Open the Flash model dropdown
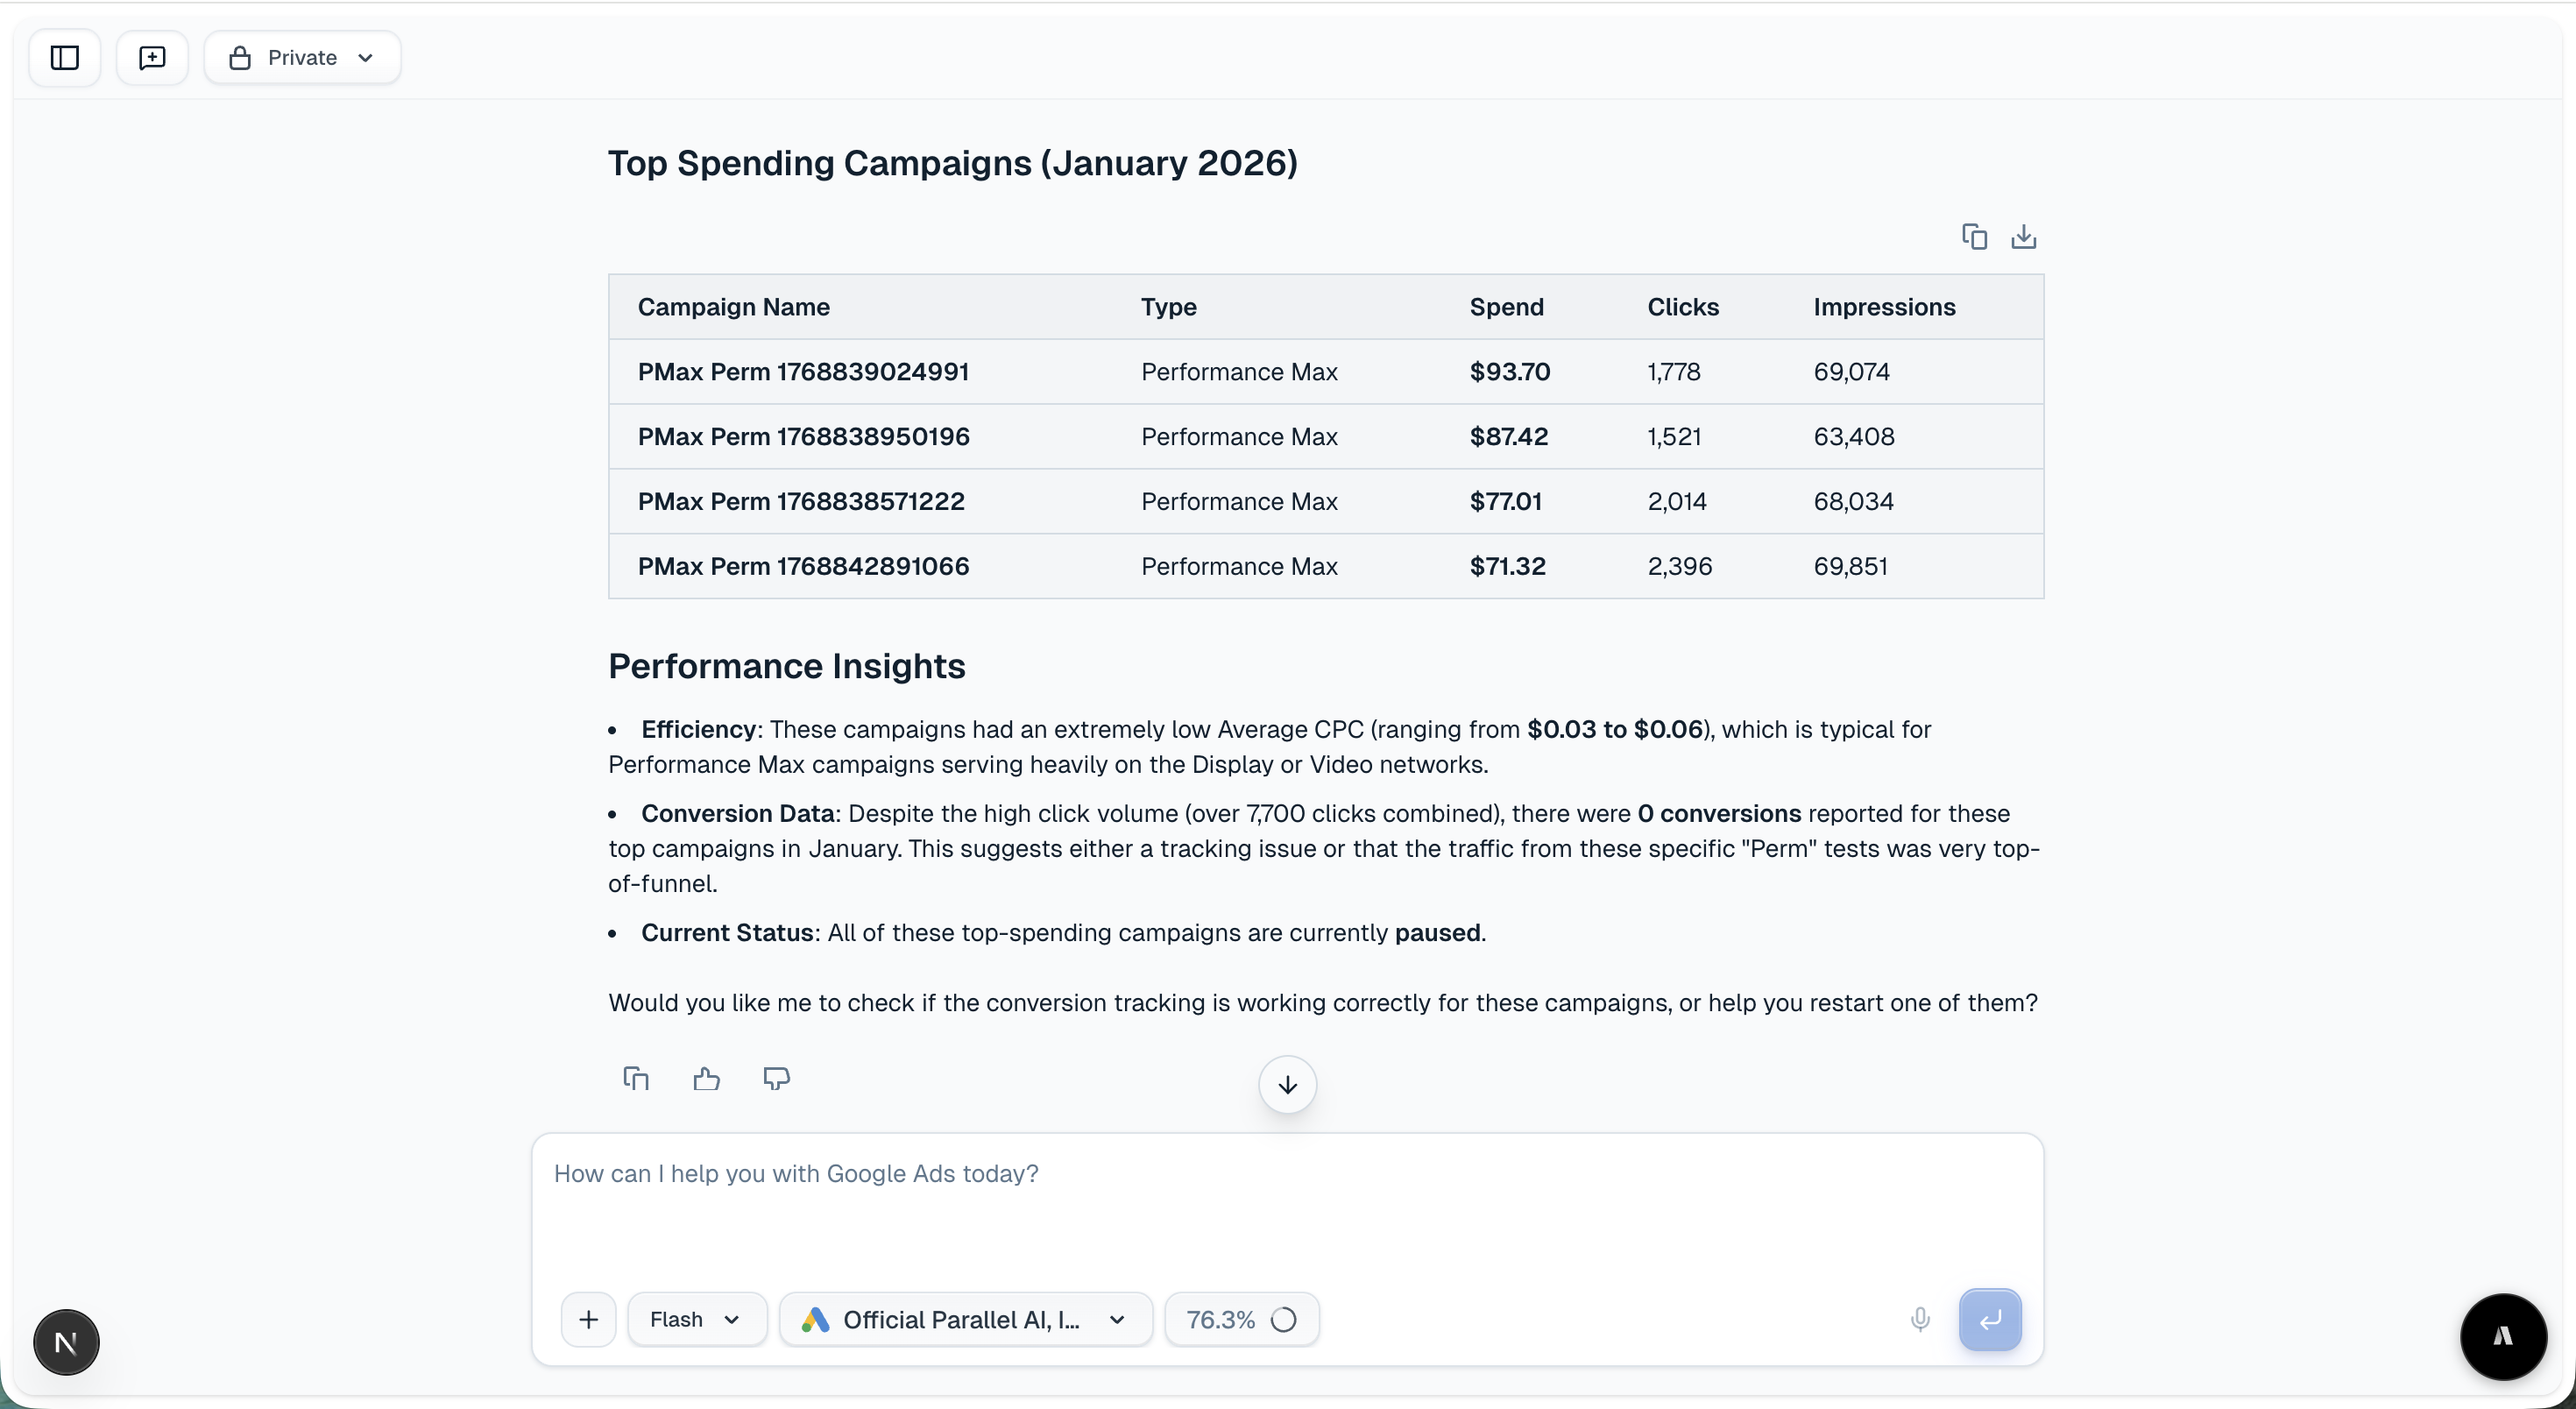2576x1409 pixels. 696,1319
